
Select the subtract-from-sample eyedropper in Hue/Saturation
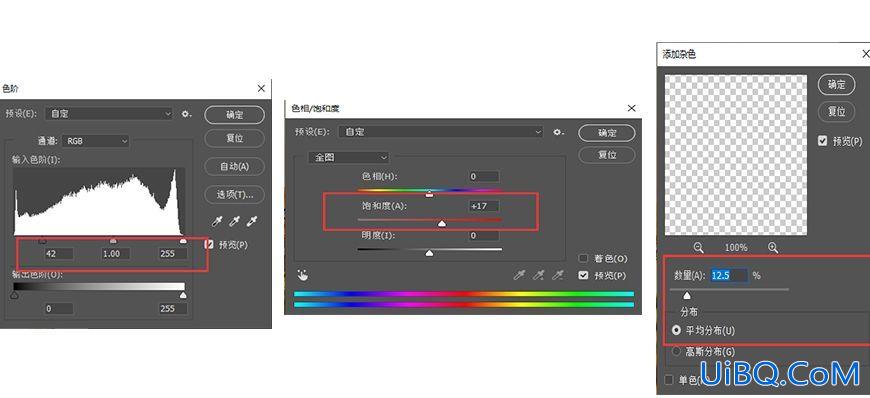tap(558, 275)
